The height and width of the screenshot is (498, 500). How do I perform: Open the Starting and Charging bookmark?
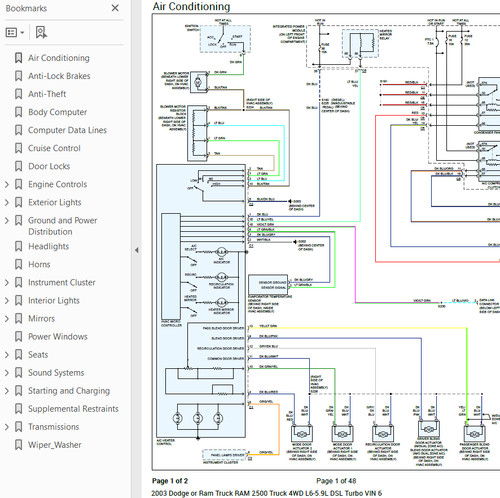(x=69, y=391)
